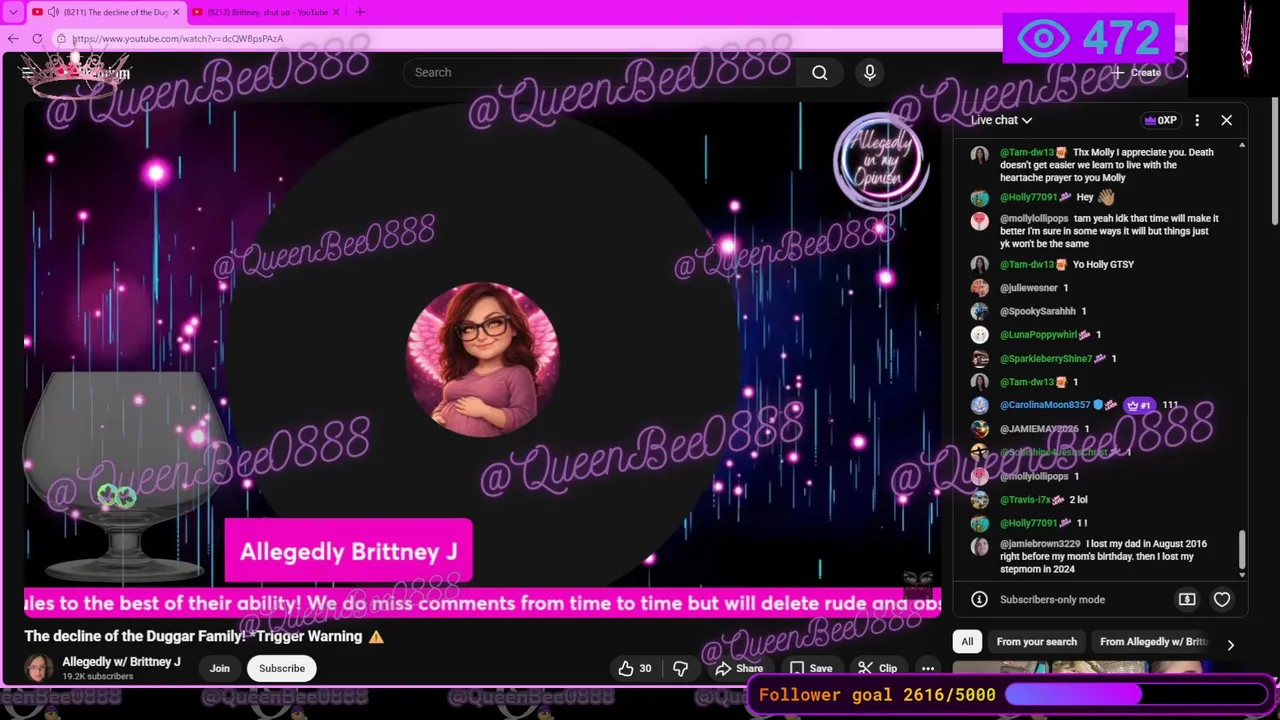View Subscribers-only mode info icon

pyautogui.click(x=980, y=599)
